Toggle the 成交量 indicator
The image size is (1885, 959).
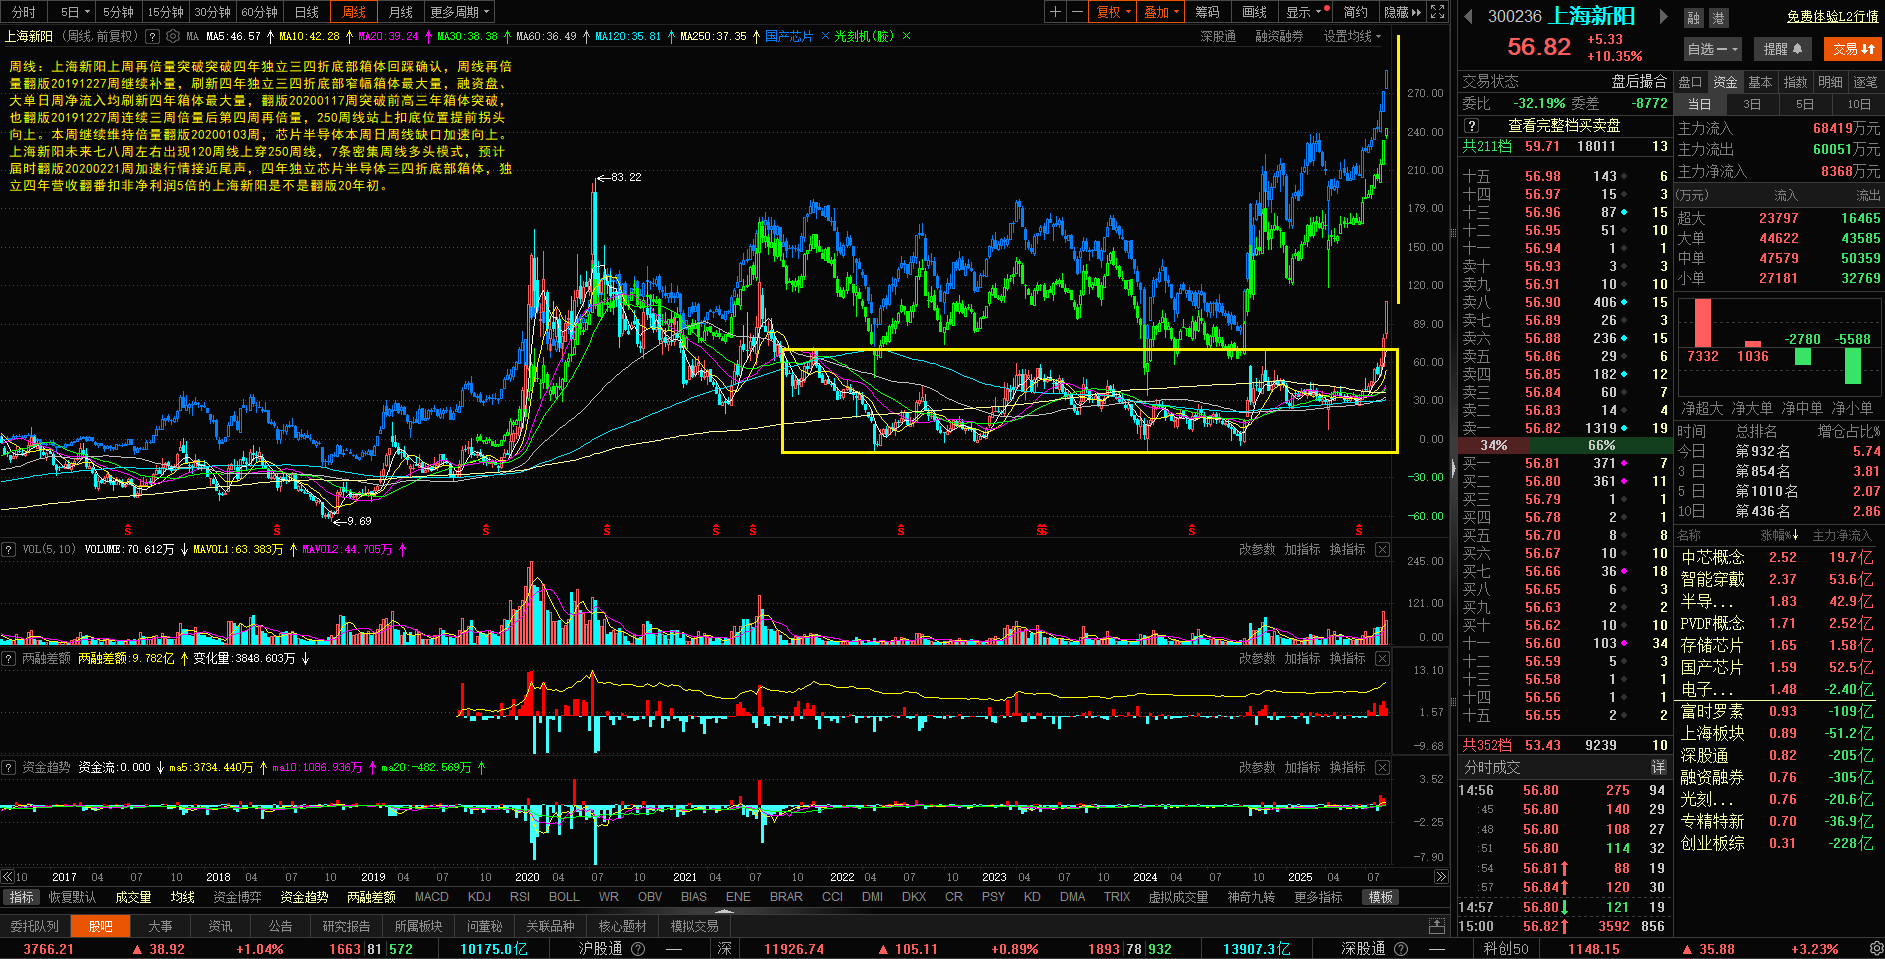(x=133, y=897)
